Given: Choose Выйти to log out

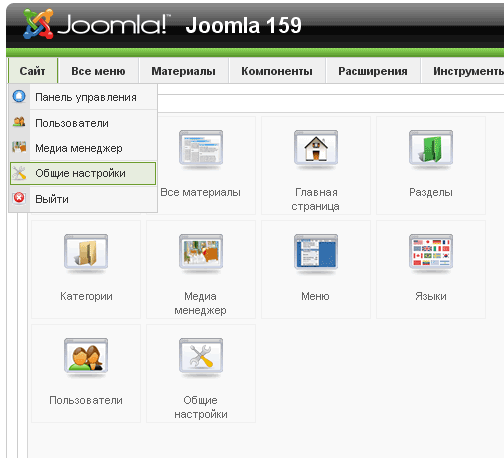Looking at the screenshot, I should [83, 199].
